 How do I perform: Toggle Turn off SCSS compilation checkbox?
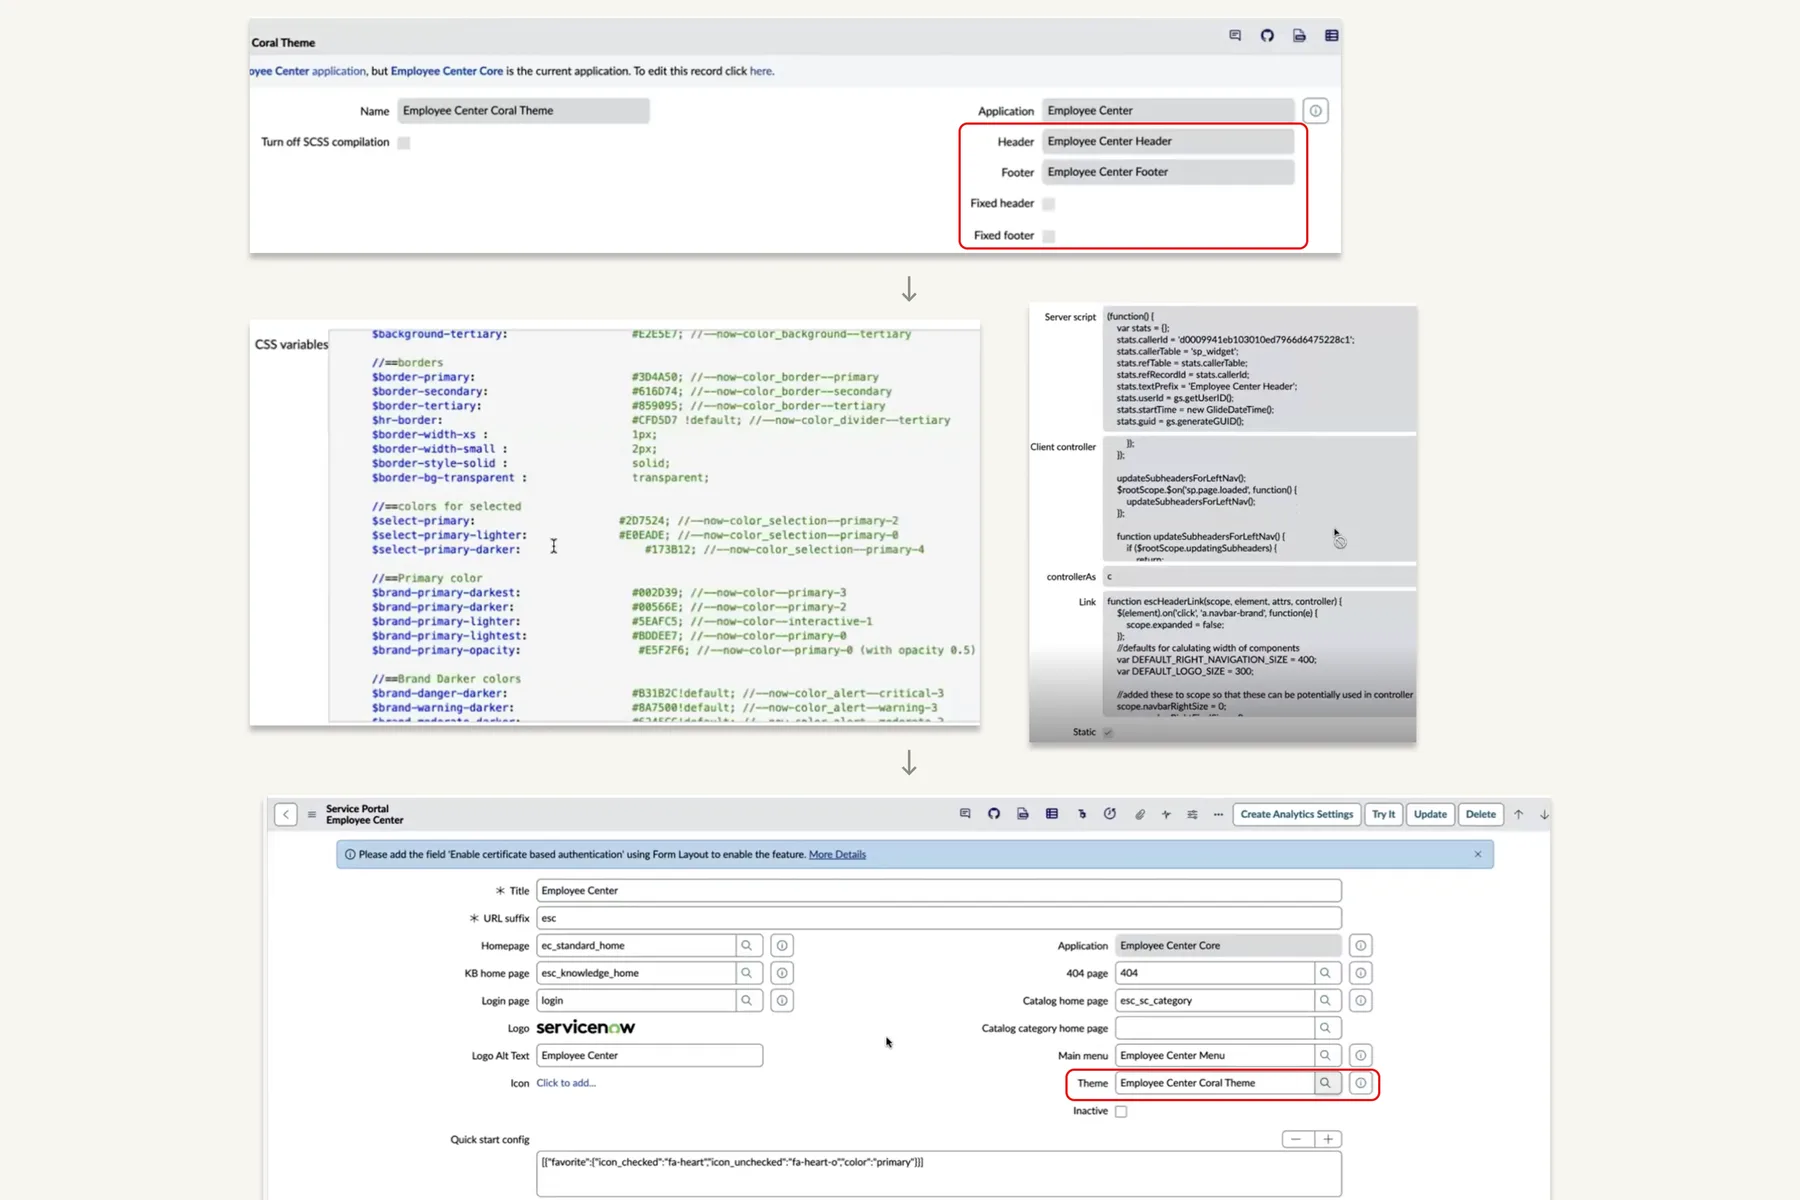[404, 143]
